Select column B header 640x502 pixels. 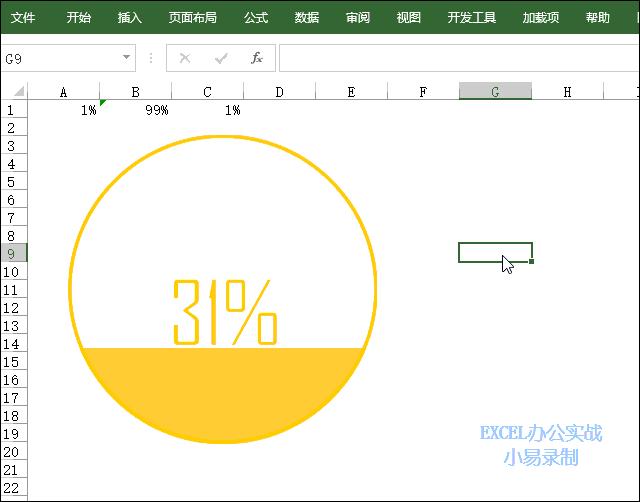(x=136, y=92)
